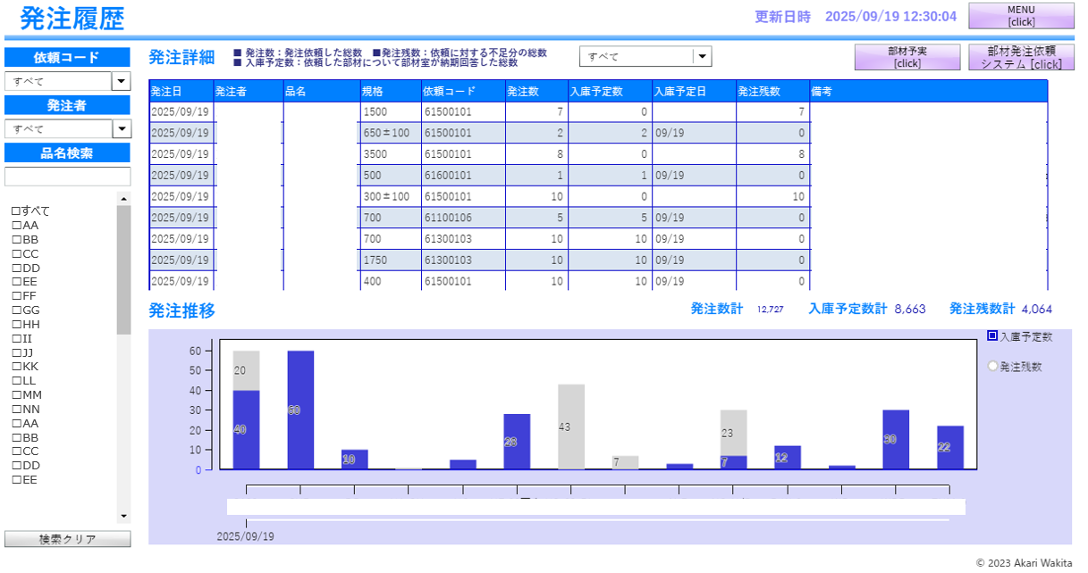Tick the HH checkbox
The width and height of the screenshot is (1088, 573).
tap(16, 324)
